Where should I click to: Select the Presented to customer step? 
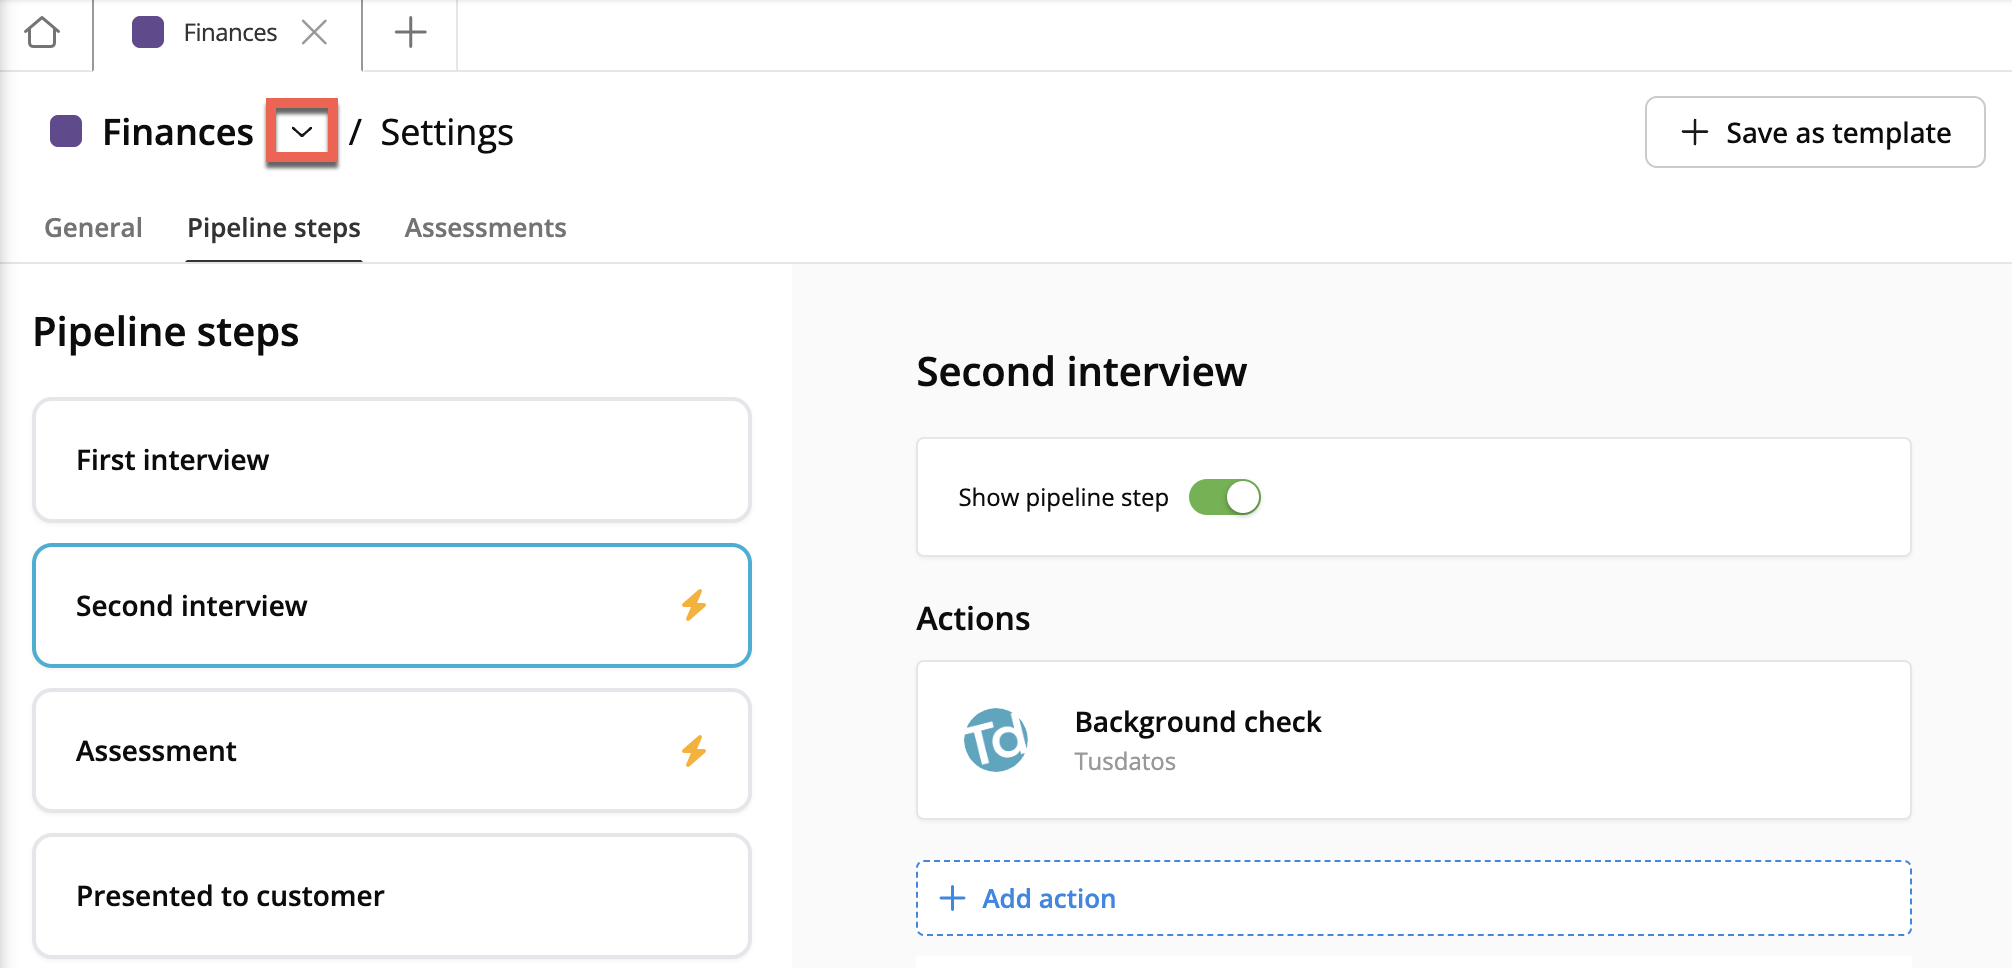[391, 896]
